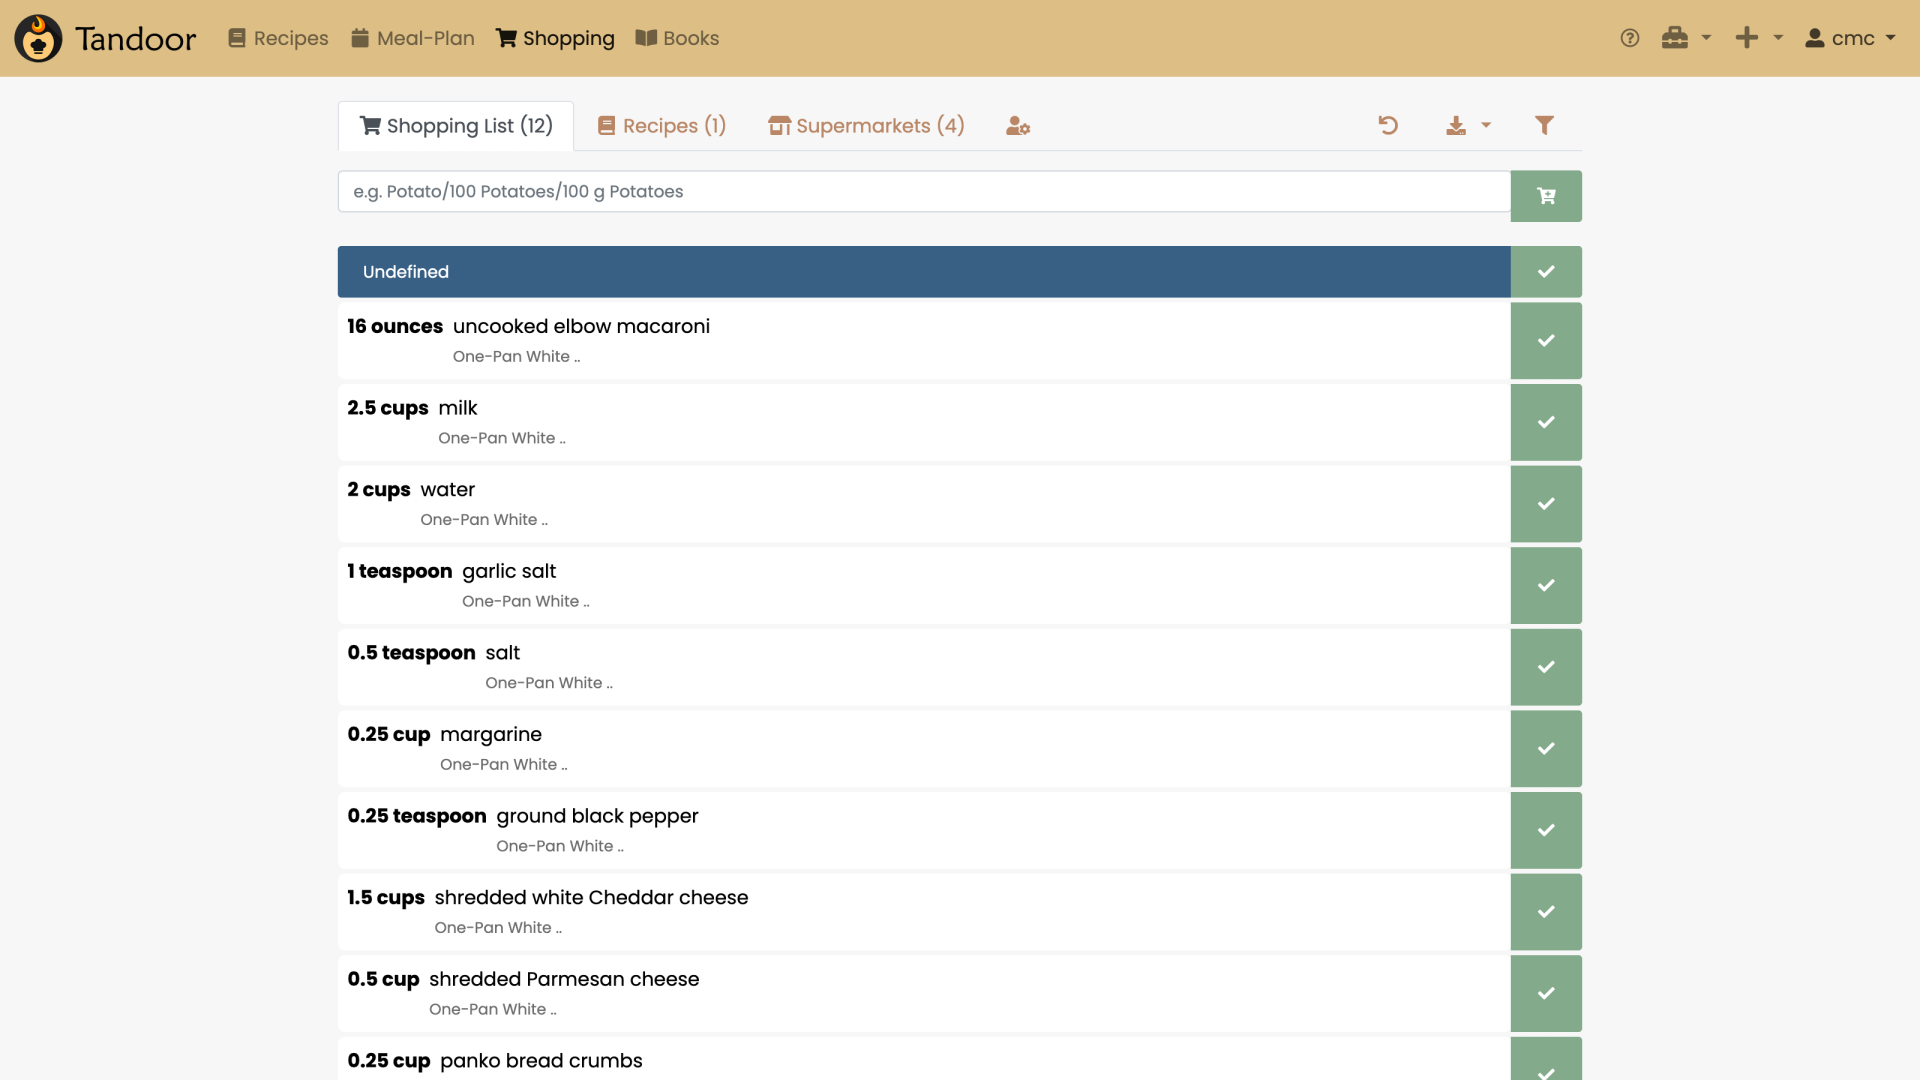The image size is (1920, 1080).
Task: Open the help question mark icon
Action: pos(1630,38)
